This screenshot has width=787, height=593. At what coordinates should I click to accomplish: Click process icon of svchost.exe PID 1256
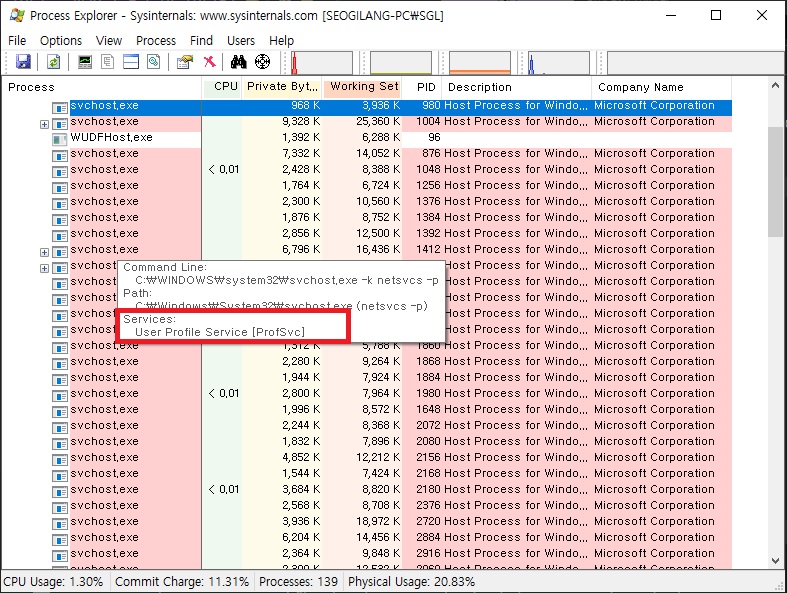60,188
